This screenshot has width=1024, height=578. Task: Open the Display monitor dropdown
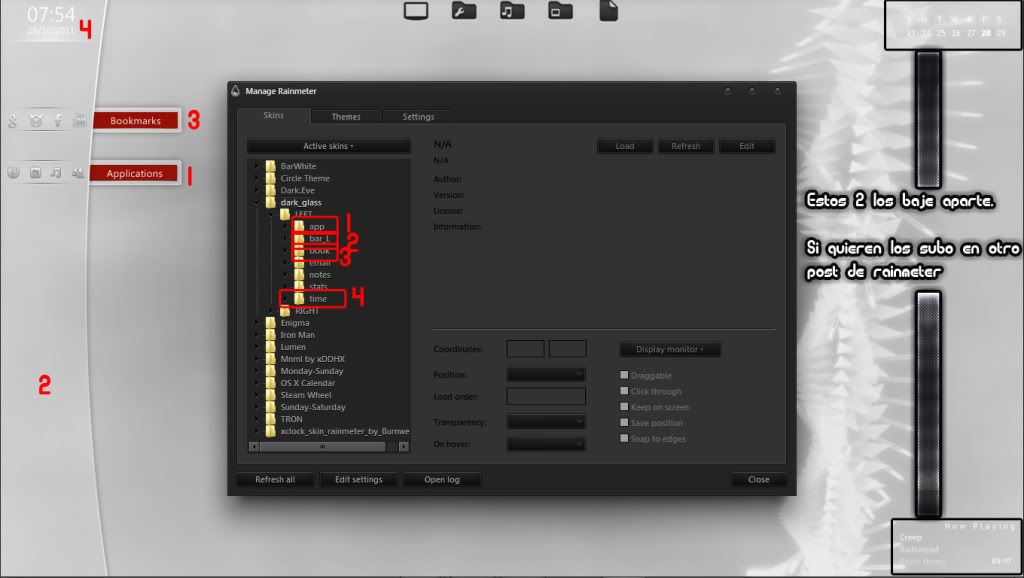pos(670,349)
